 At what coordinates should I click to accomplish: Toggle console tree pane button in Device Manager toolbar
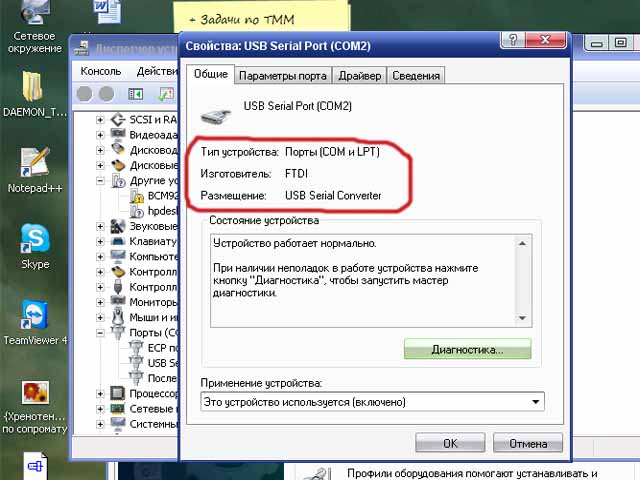coord(136,94)
